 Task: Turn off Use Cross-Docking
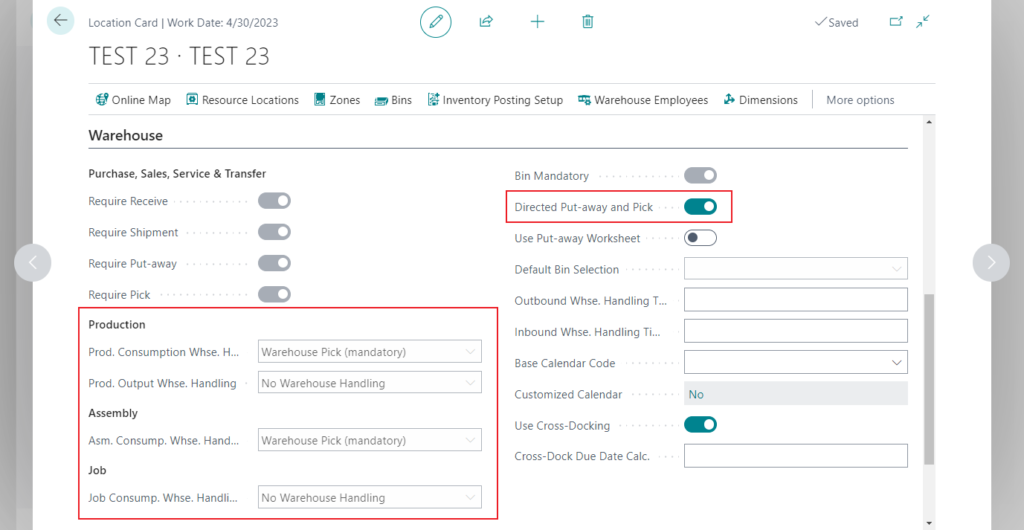tap(700, 425)
